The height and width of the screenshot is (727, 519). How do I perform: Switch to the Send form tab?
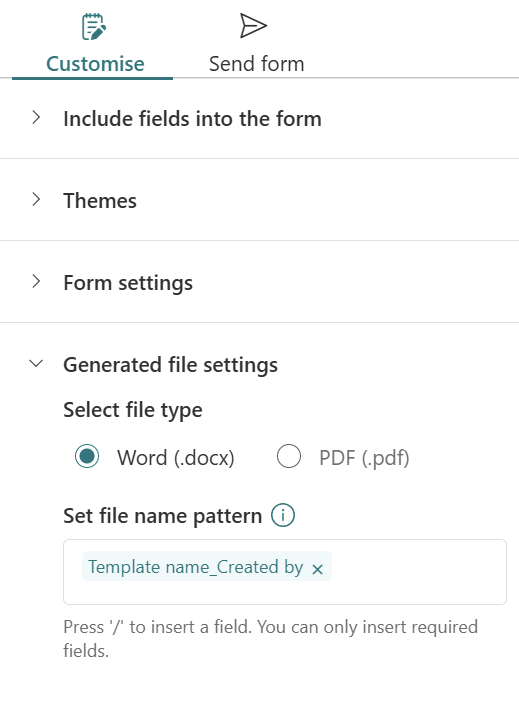(x=256, y=44)
